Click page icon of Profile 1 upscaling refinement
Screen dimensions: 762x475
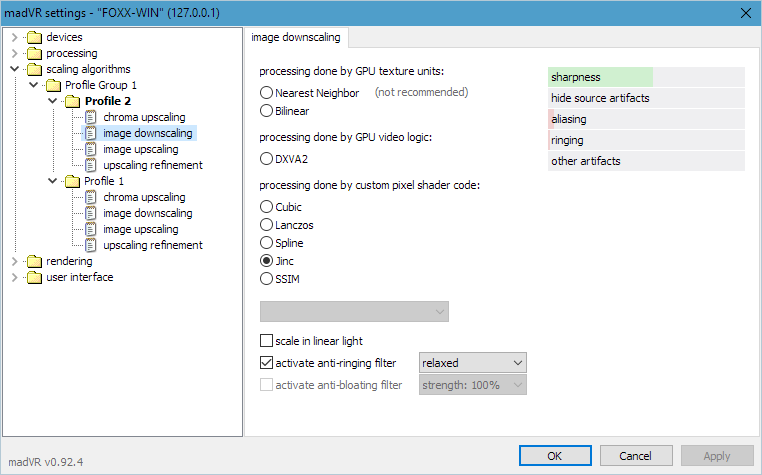pyautogui.click(x=91, y=246)
